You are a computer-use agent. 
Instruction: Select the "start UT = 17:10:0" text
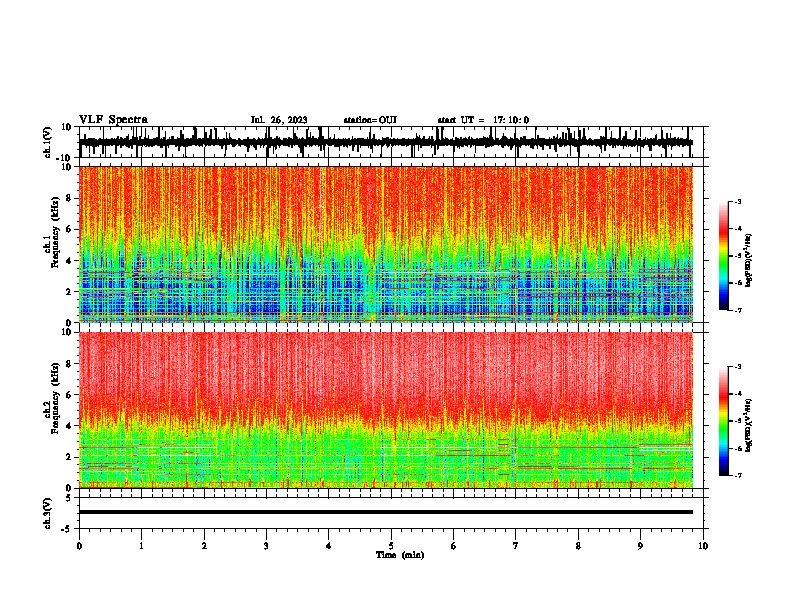click(x=483, y=120)
